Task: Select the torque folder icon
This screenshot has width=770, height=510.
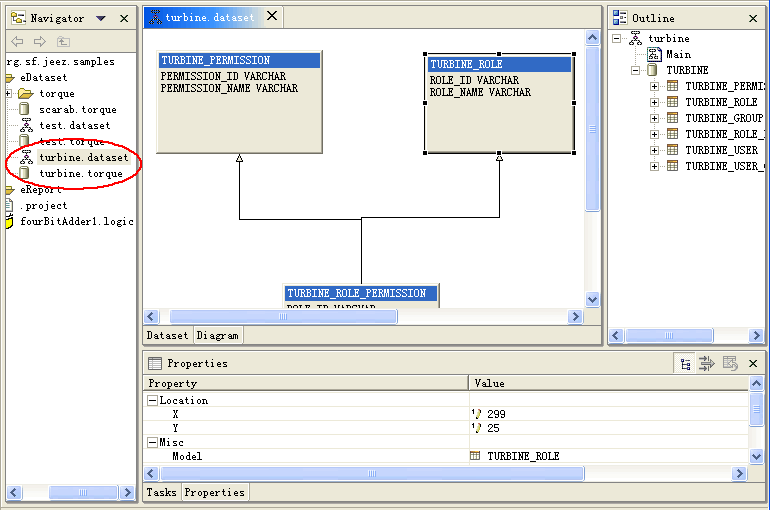Action: [25, 93]
